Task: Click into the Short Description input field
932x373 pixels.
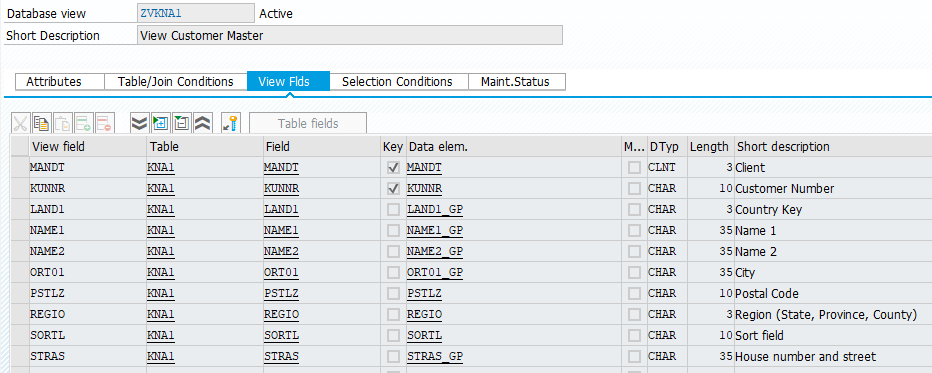Action: pyautogui.click(x=350, y=36)
